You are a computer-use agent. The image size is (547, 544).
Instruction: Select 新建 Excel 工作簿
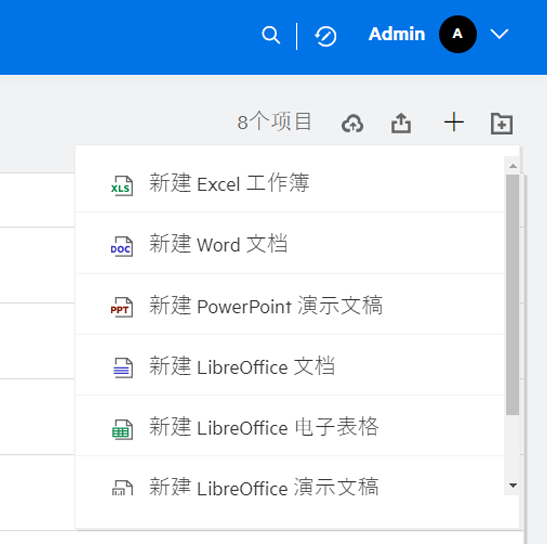click(290, 184)
